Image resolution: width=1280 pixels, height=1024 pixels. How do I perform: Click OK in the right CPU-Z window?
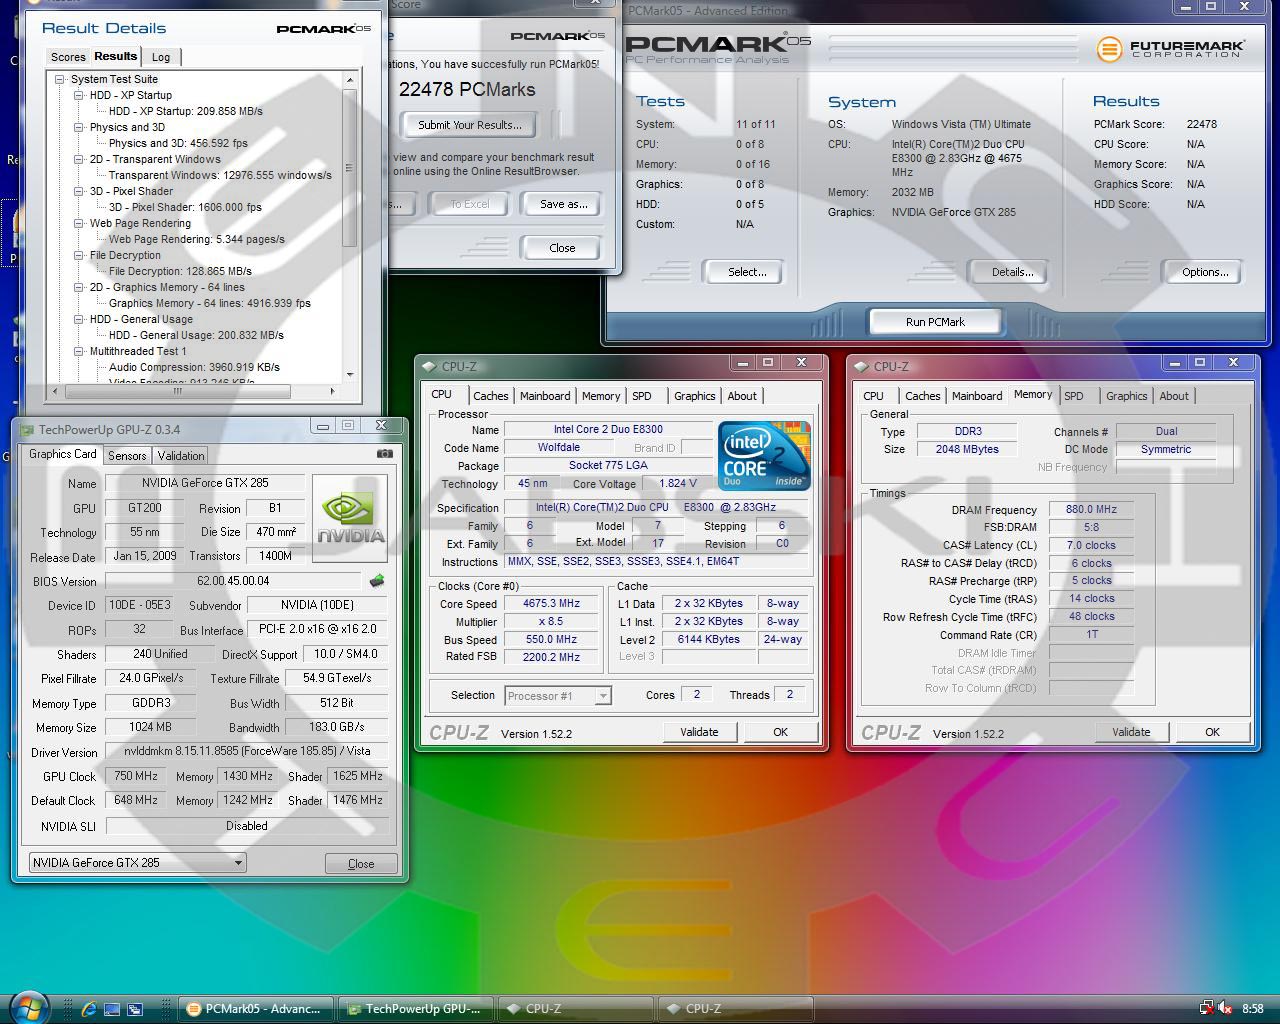click(x=1212, y=732)
